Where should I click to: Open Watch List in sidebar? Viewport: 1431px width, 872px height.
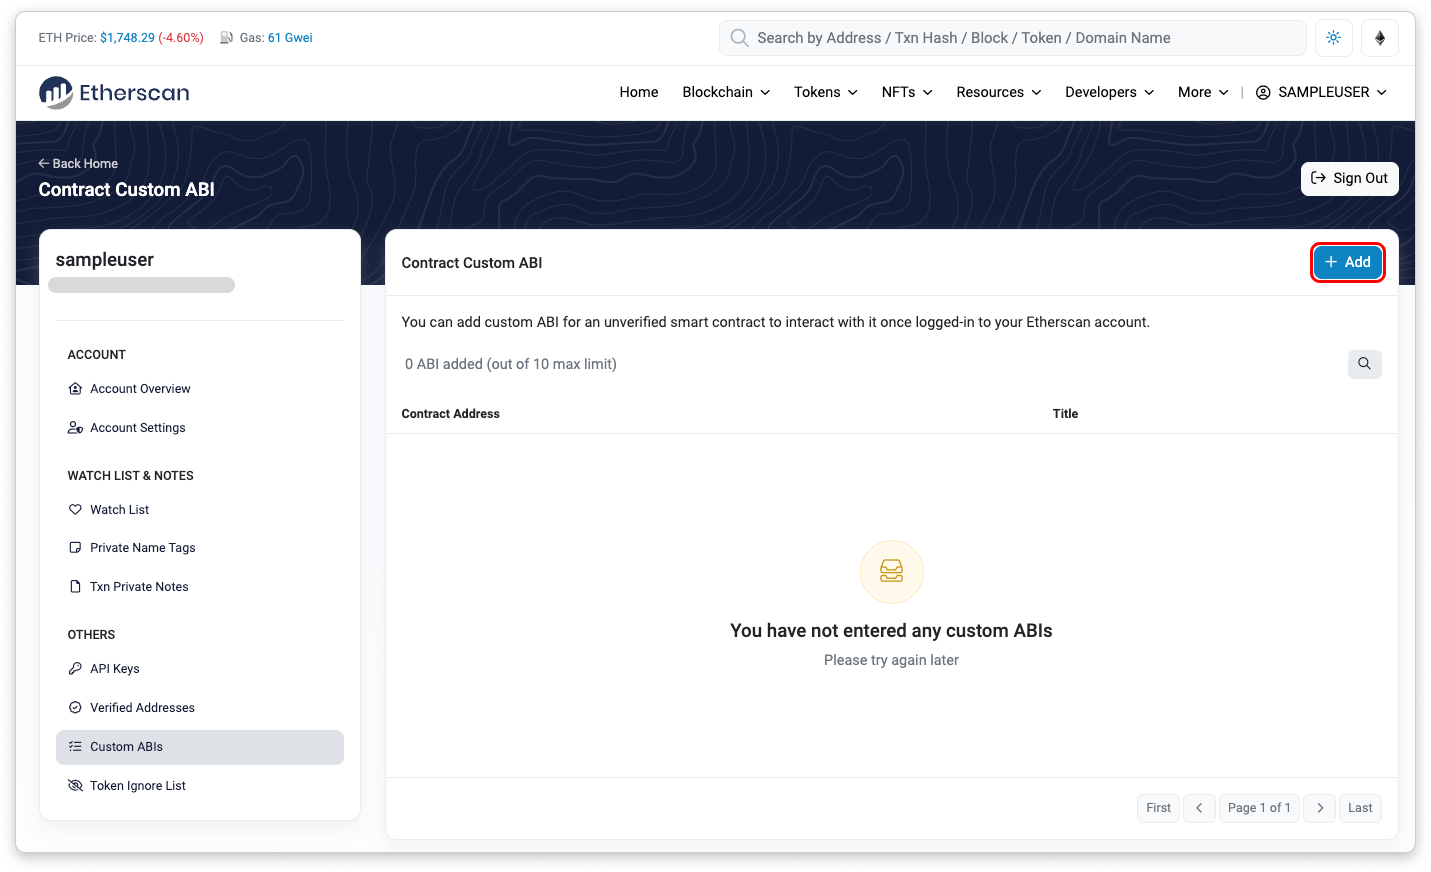click(119, 510)
